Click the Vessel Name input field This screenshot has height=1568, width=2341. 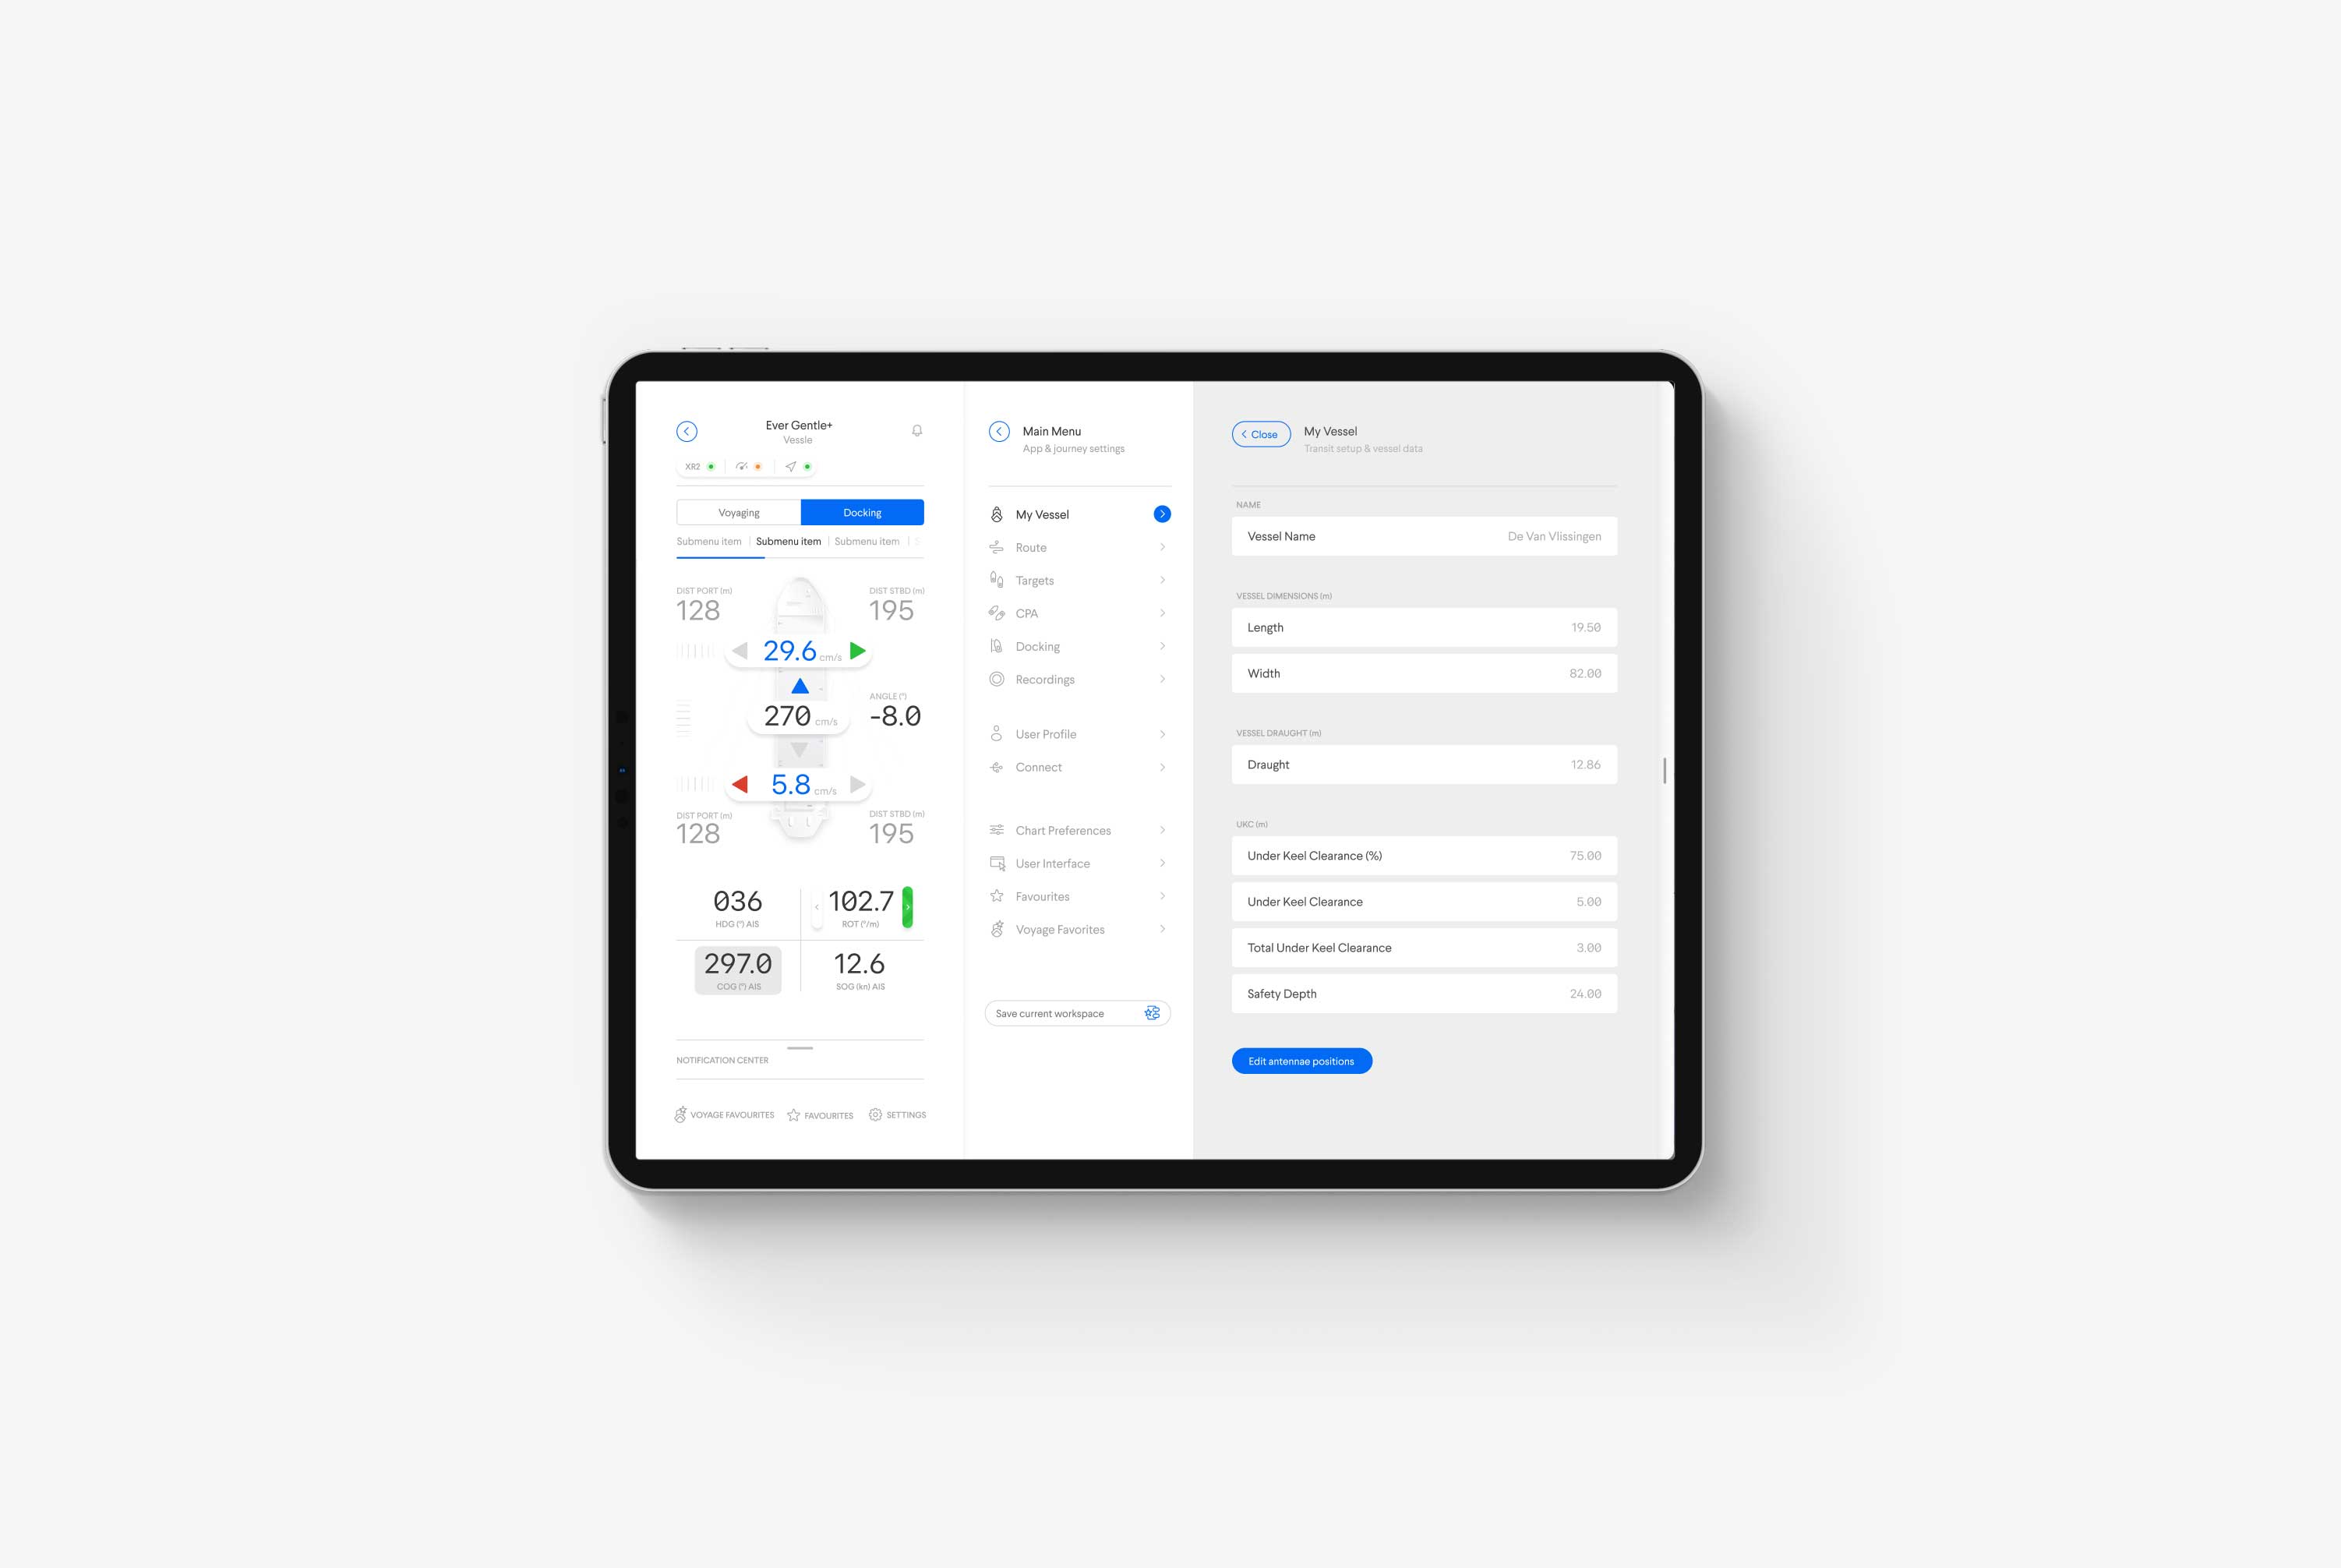[x=1422, y=535]
